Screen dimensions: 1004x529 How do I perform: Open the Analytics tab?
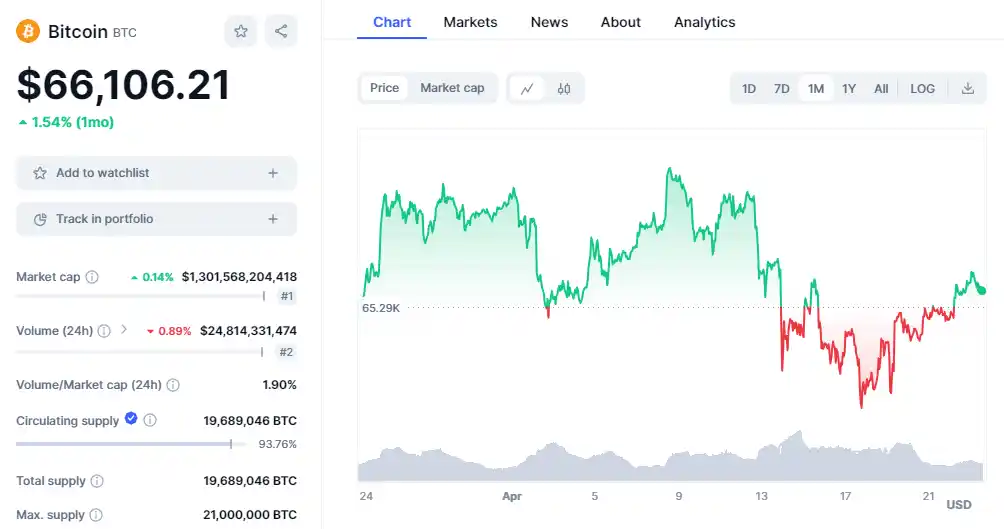click(x=704, y=22)
